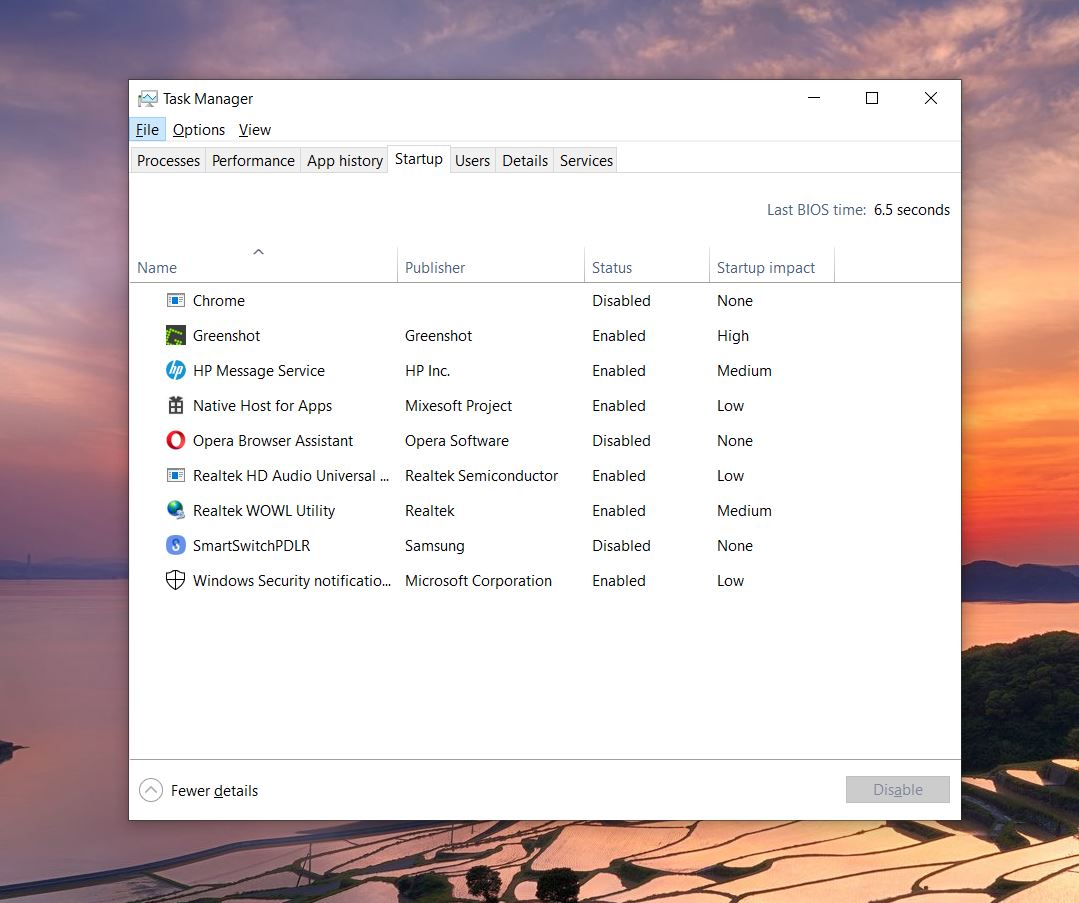1079x903 pixels.
Task: Click Mixesoft Project publisher cell
Action: [458, 405]
